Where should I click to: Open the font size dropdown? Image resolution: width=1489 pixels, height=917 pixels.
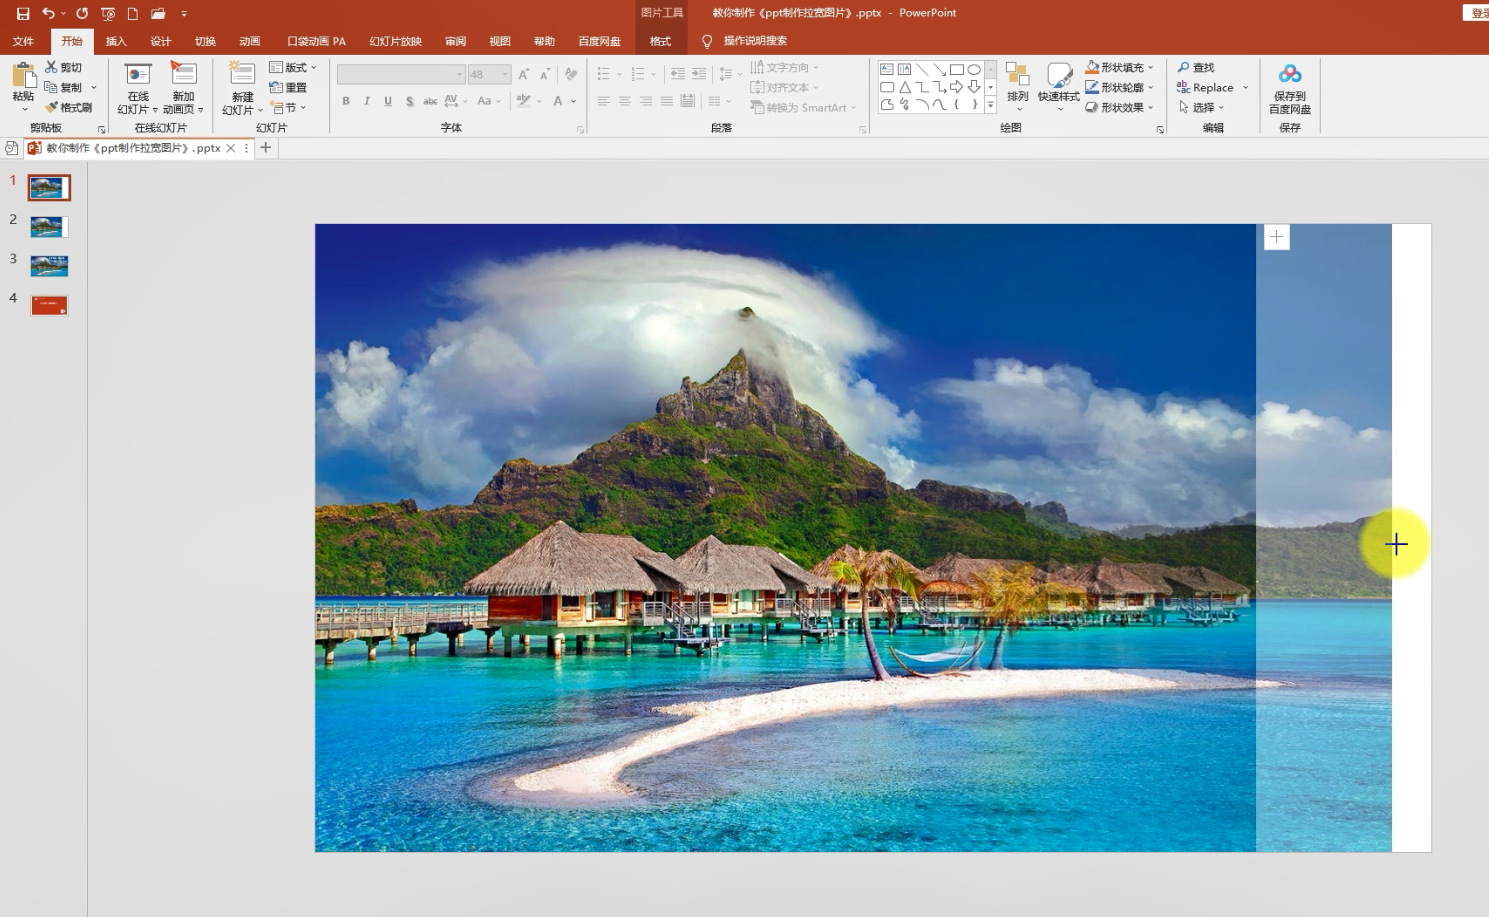(505, 74)
